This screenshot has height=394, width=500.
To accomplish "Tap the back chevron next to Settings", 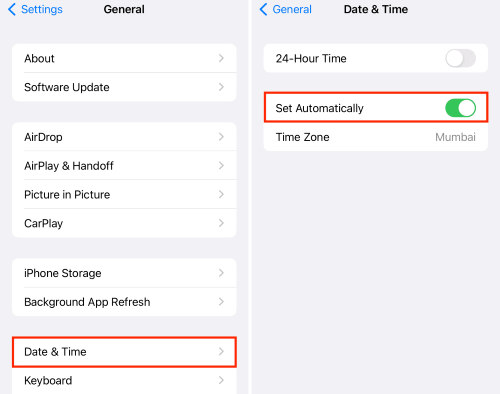I will 12,9.
